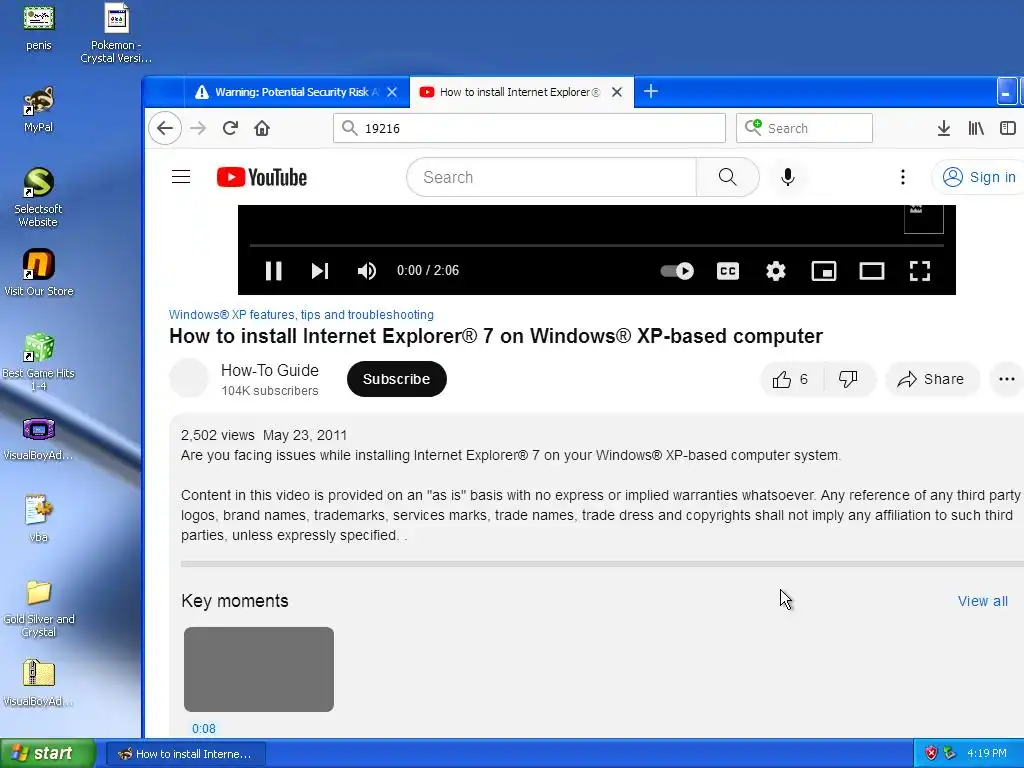Go to the browser home page icon

262,128
